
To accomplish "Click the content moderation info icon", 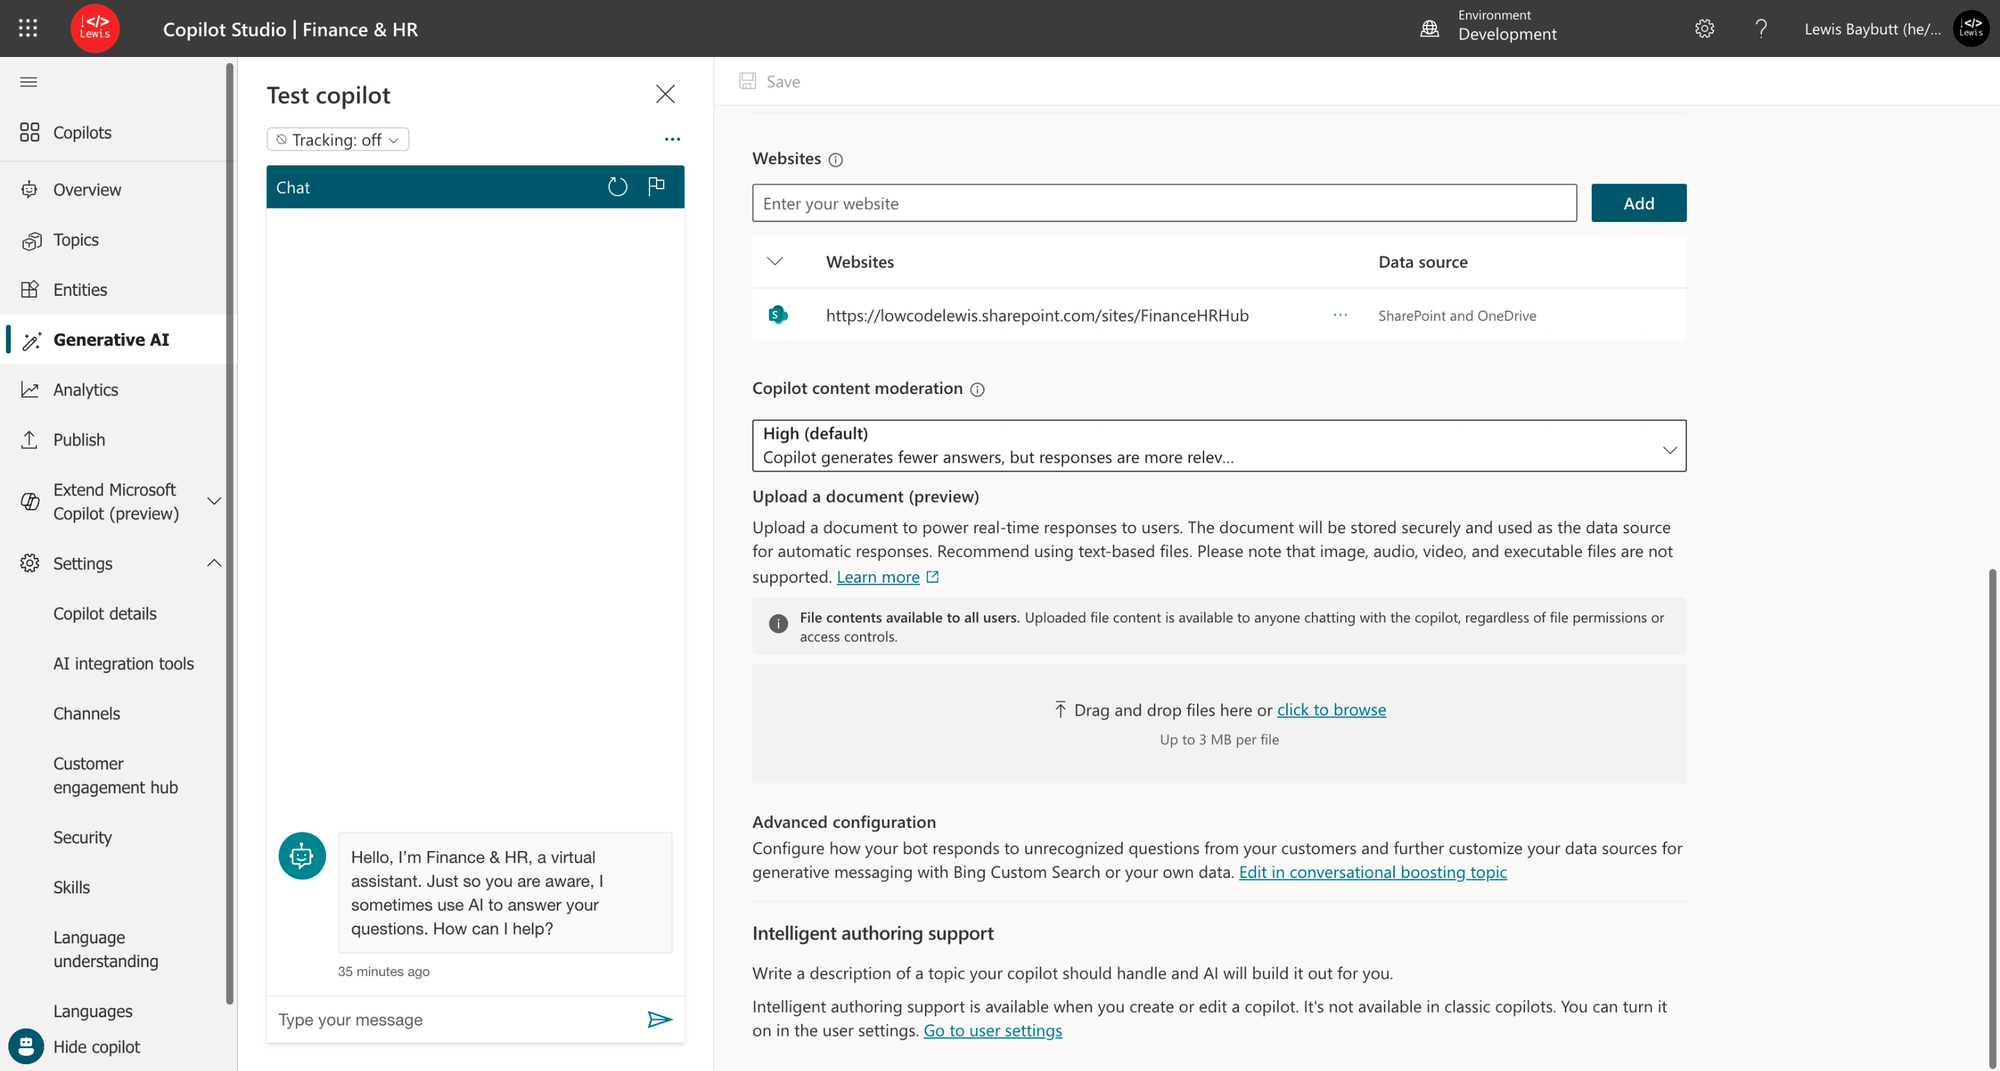I will point(978,390).
